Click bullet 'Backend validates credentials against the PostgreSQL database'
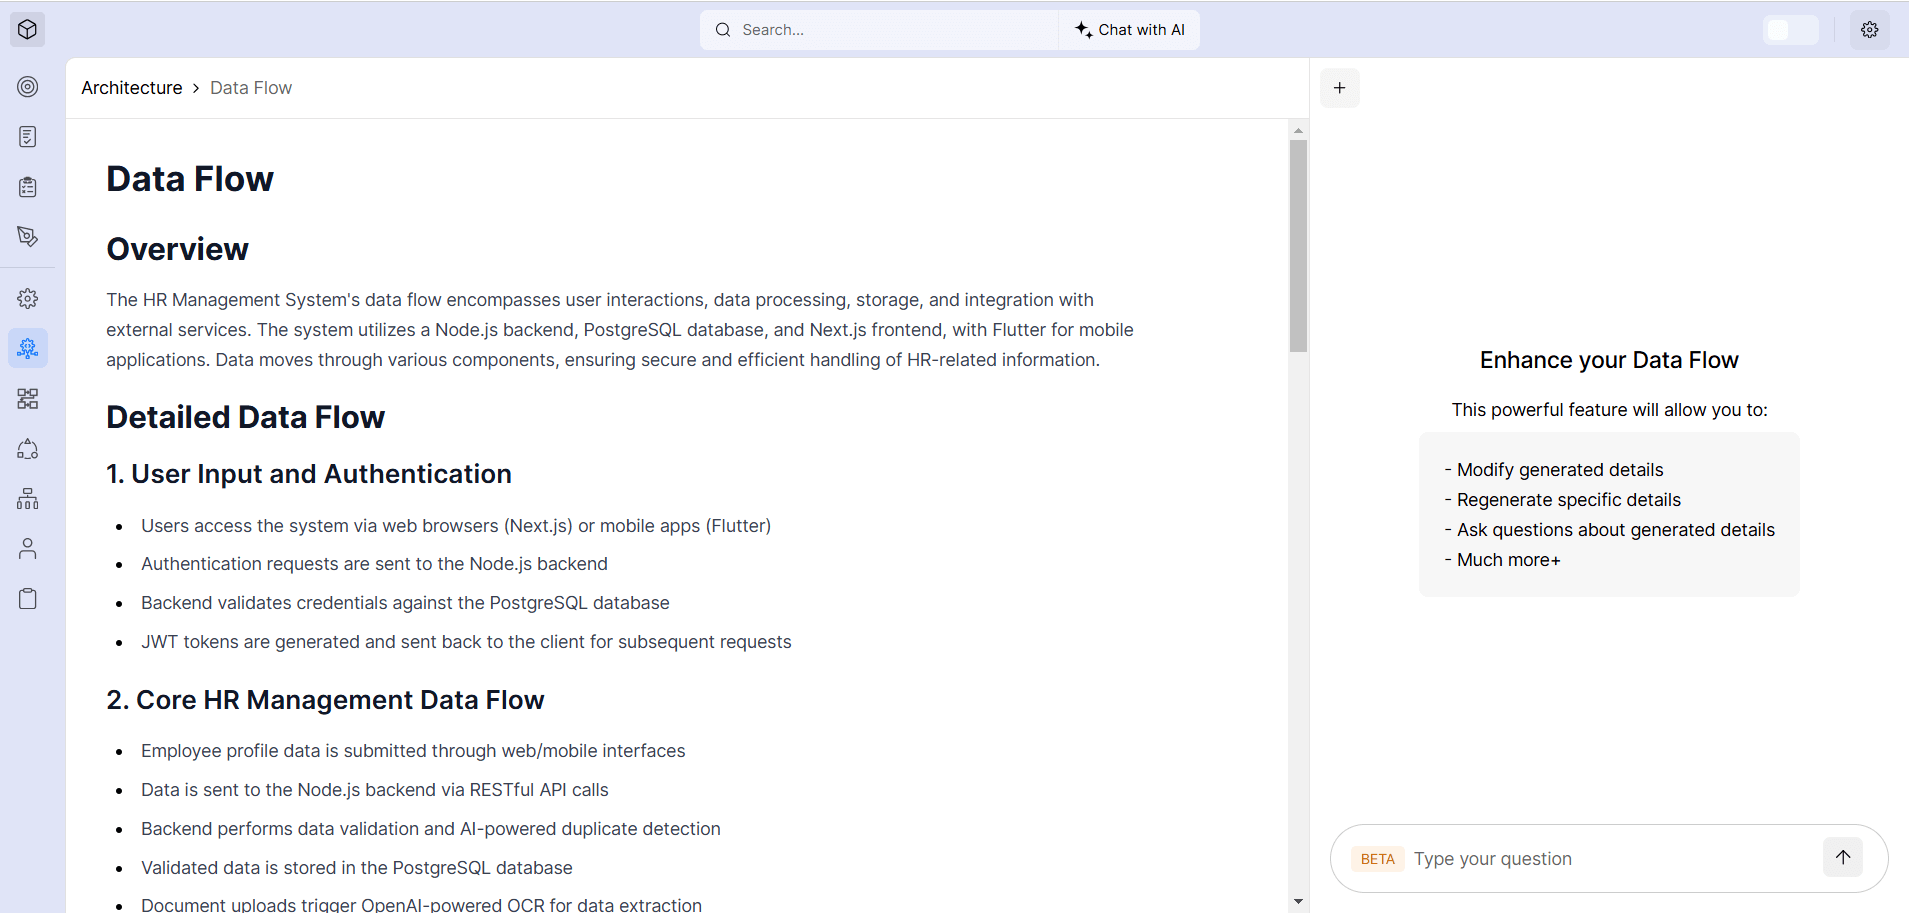 click(405, 603)
